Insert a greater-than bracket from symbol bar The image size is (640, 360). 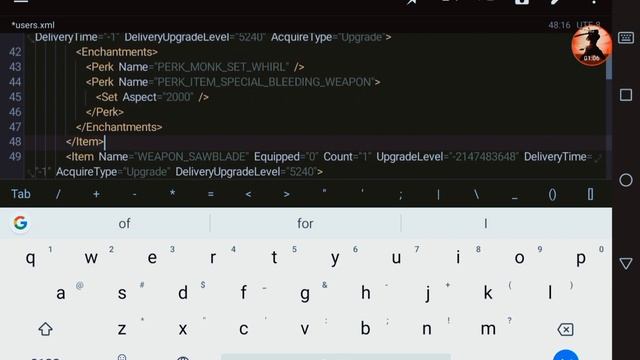point(287,194)
